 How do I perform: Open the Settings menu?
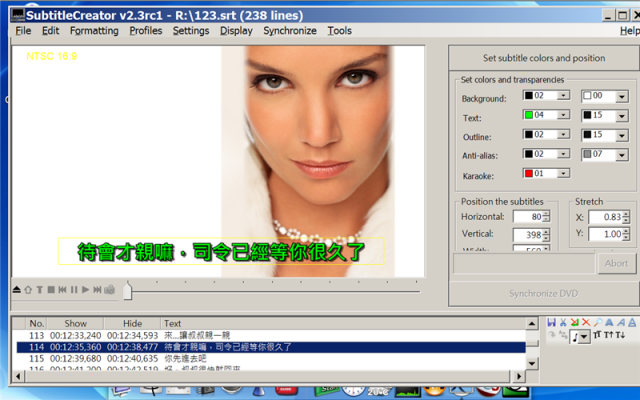[x=191, y=31]
